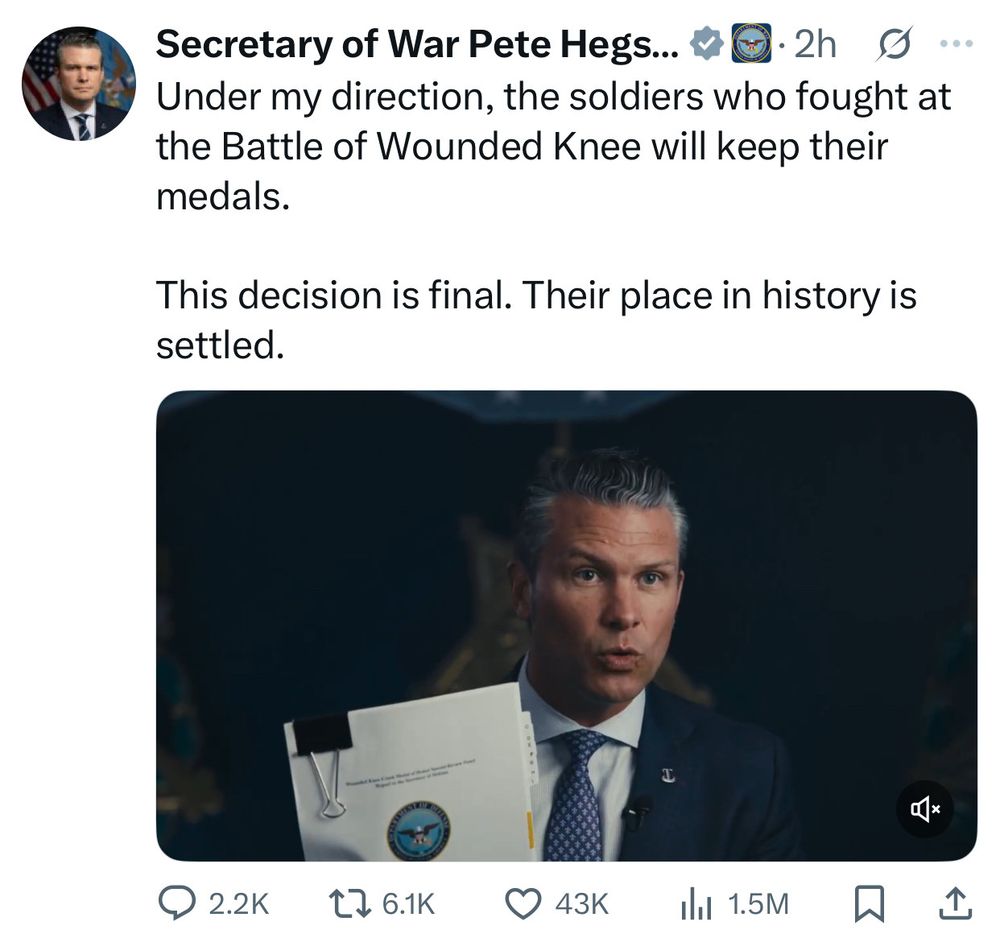Click the 43K likes count
The height and width of the screenshot is (942, 1000).
click(x=581, y=905)
